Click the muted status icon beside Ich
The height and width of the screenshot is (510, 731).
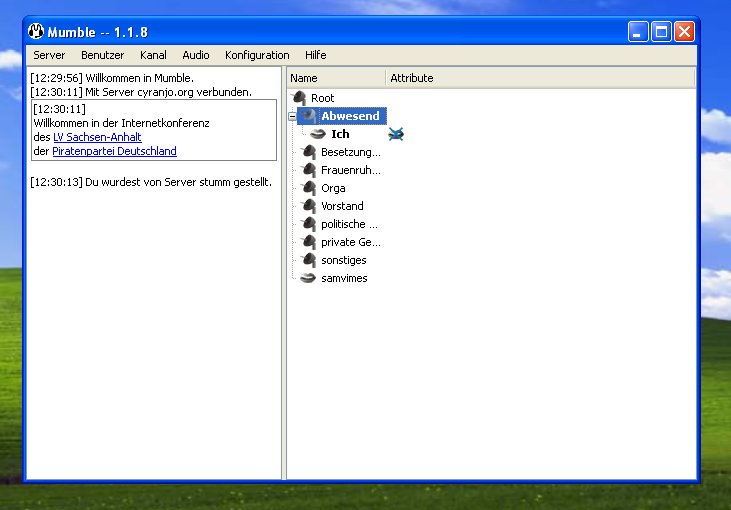396,134
